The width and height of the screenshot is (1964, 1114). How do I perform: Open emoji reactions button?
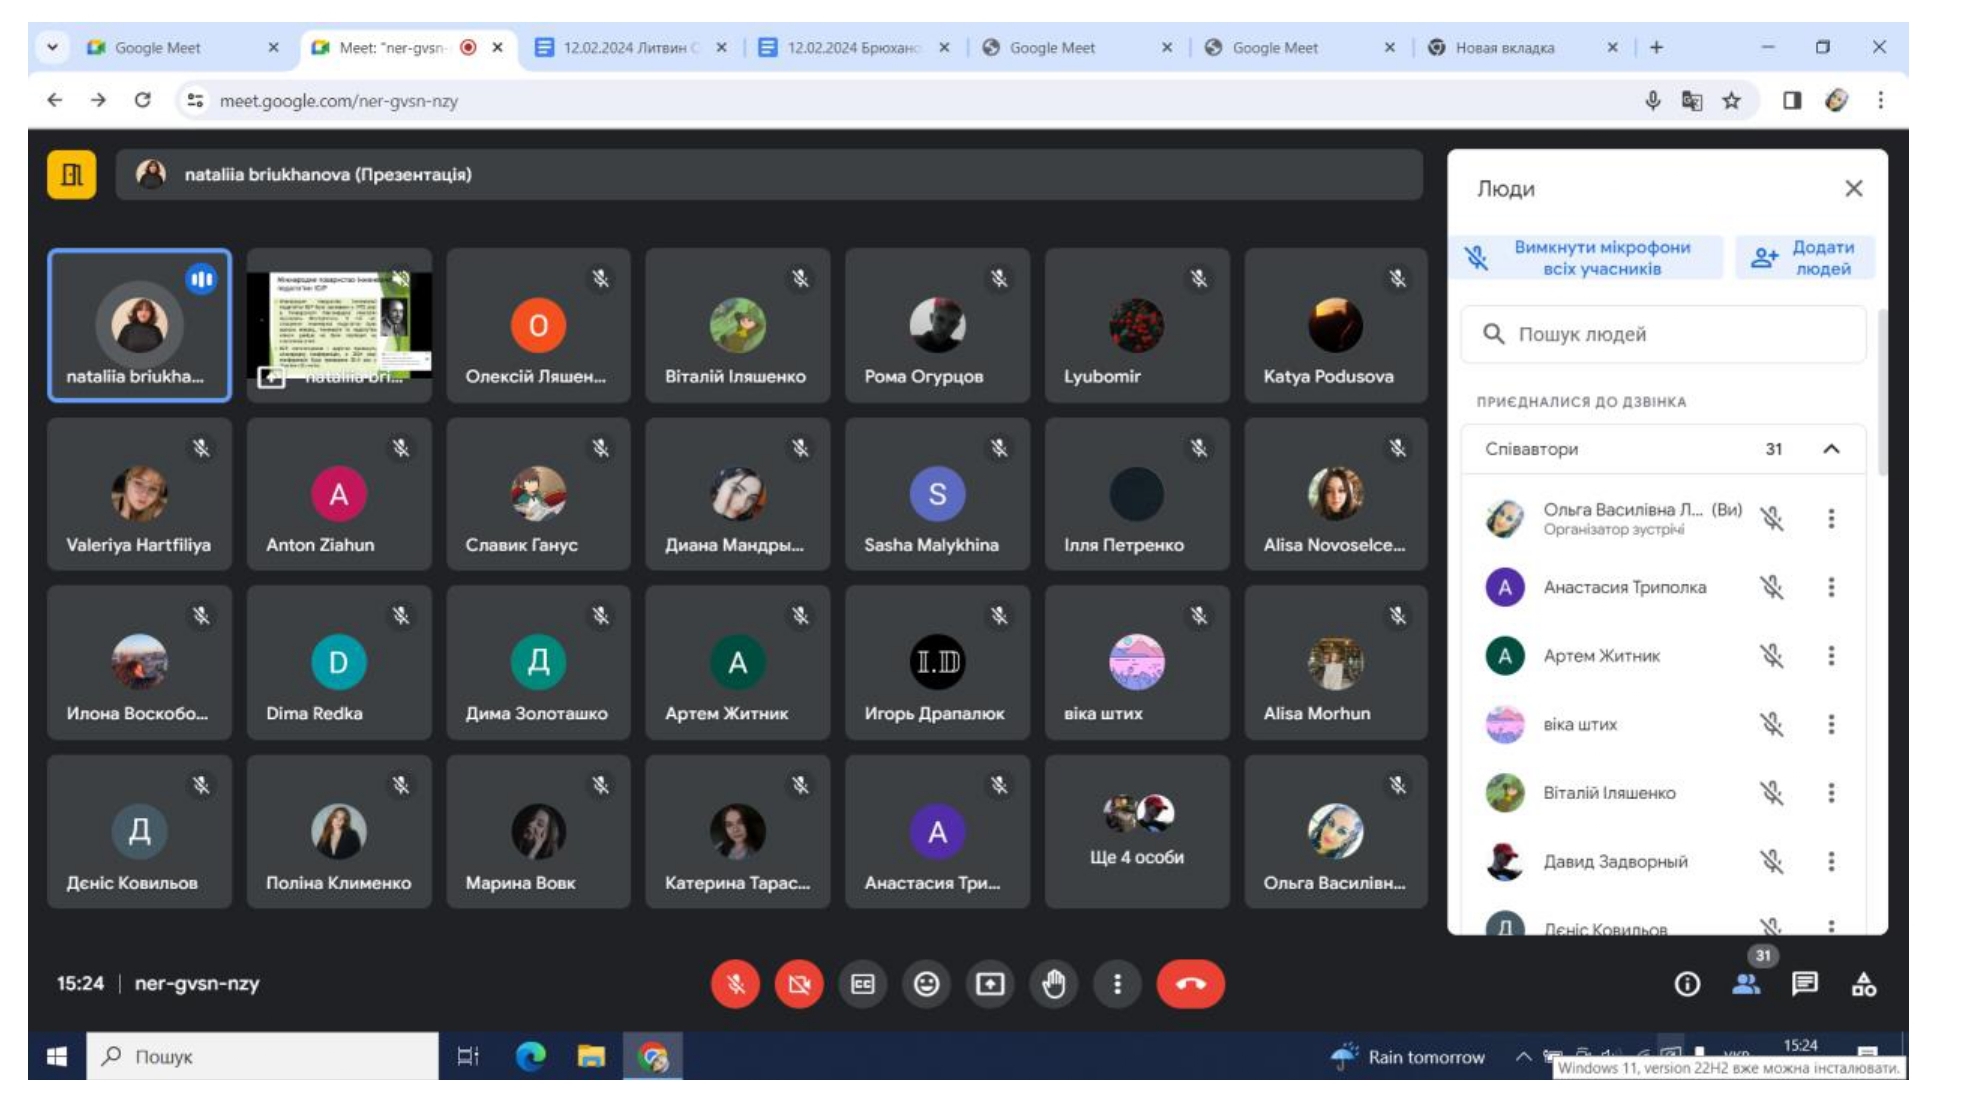[926, 984]
